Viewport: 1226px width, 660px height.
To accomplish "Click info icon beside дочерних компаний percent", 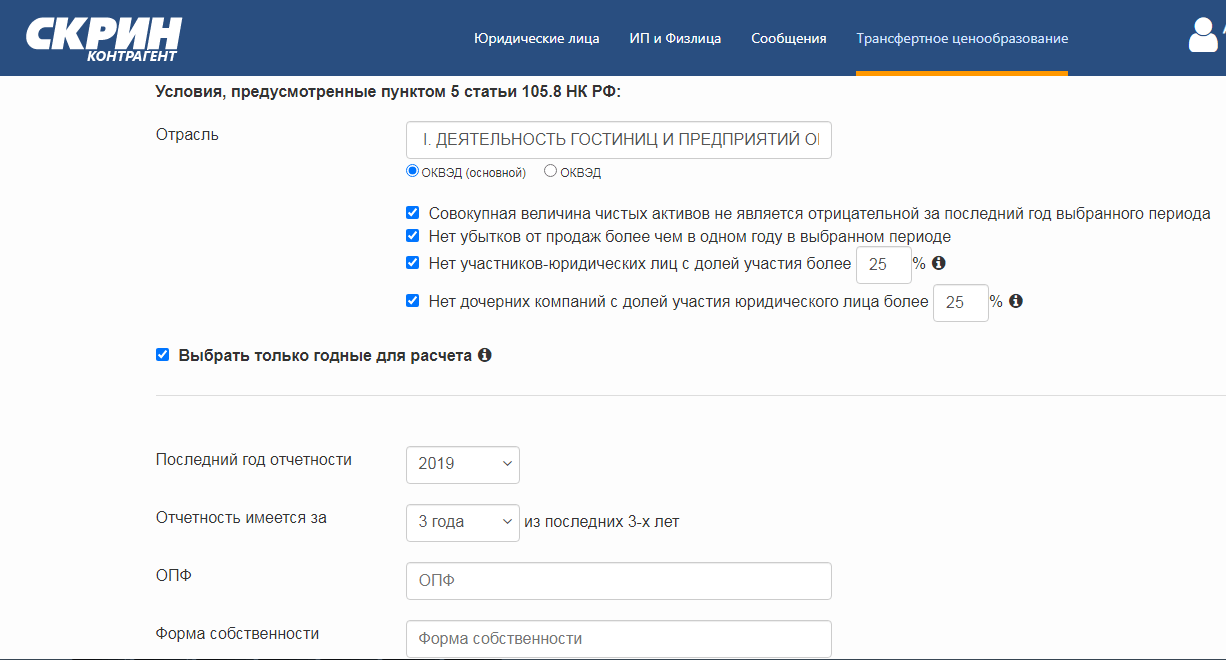I will coord(1015,301).
